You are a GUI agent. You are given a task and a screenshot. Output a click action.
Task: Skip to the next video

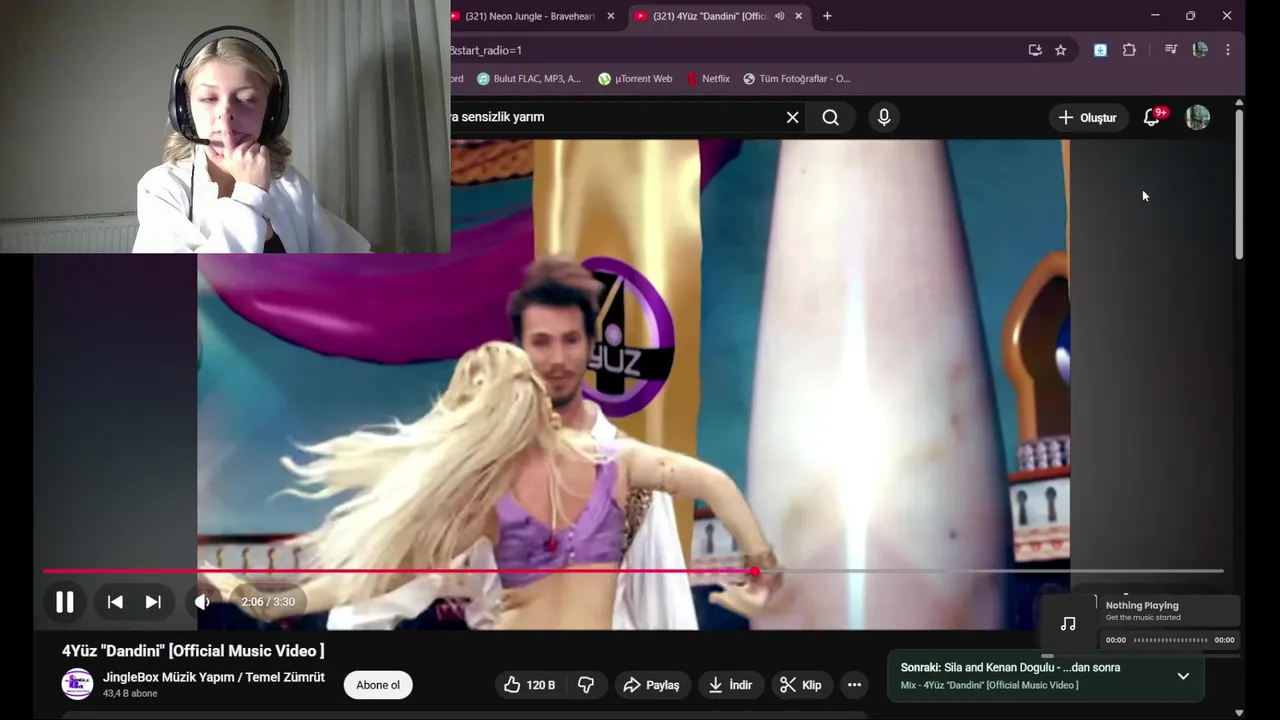(x=153, y=602)
